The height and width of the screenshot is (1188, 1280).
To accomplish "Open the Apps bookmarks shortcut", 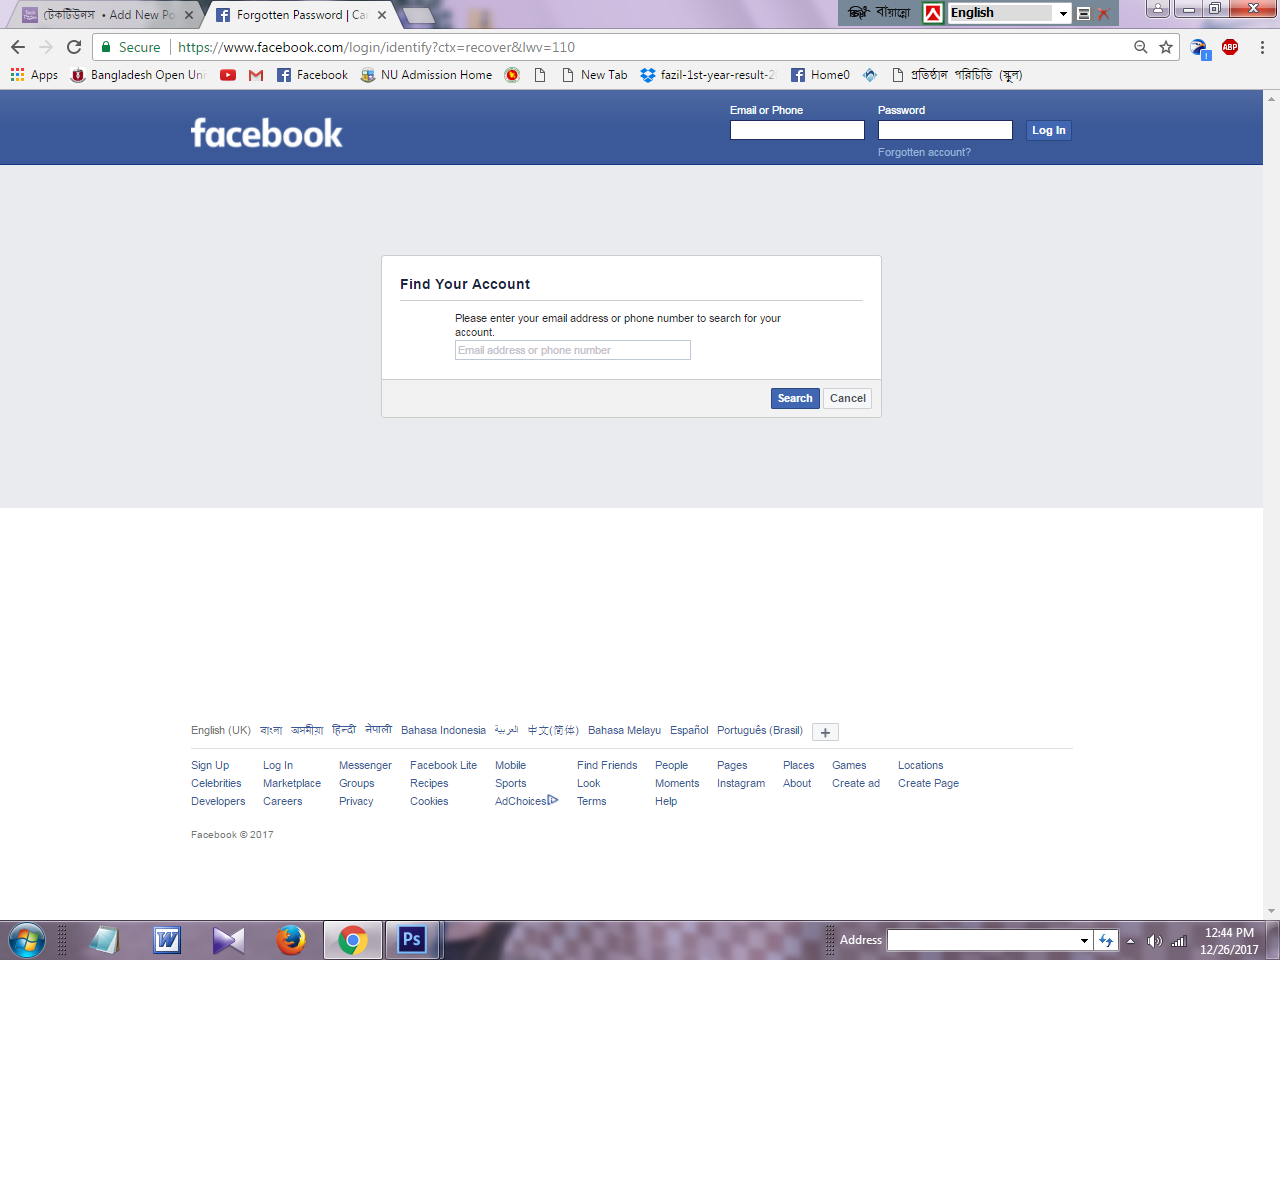I will click(34, 75).
